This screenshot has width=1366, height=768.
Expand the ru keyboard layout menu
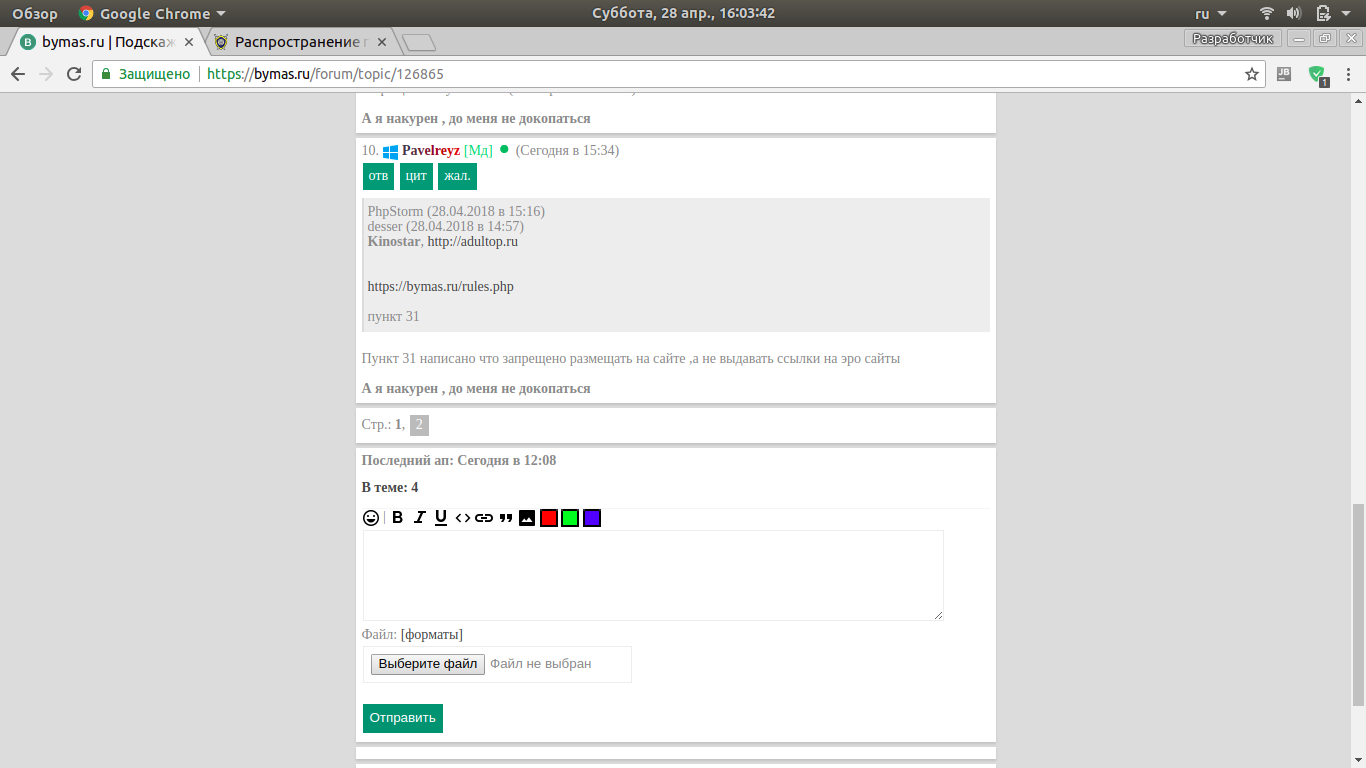coord(1211,14)
